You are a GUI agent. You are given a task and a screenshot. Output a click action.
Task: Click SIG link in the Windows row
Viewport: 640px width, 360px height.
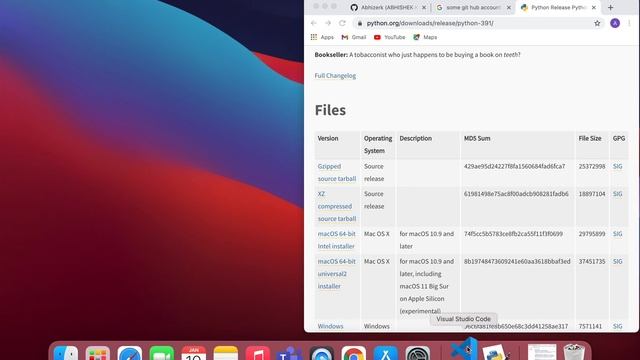[618, 326]
